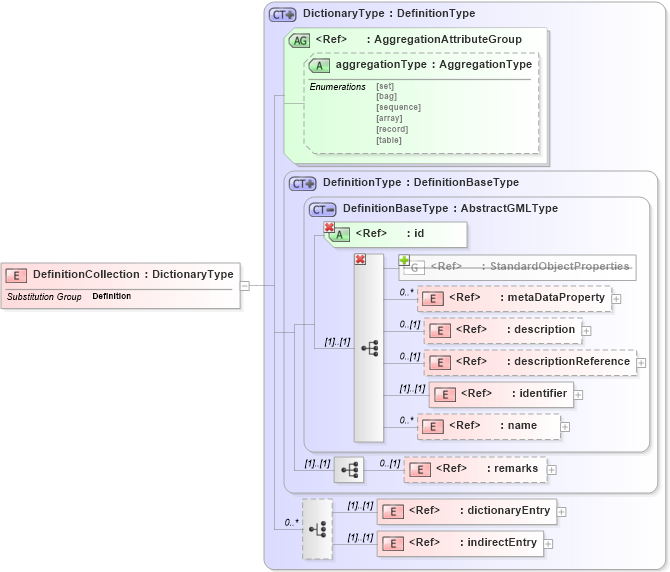Click the [array] enumeration value
The image size is (670, 572).
pyautogui.click(x=389, y=118)
